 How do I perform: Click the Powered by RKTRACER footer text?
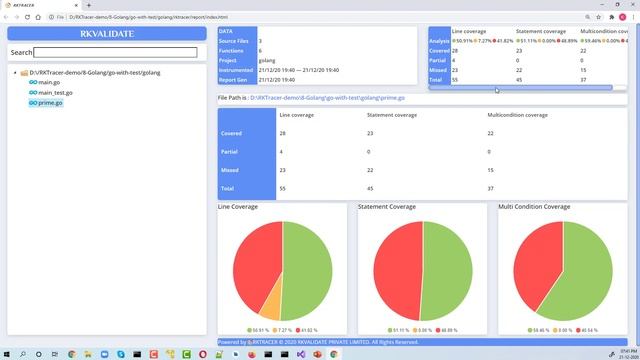coord(318,342)
